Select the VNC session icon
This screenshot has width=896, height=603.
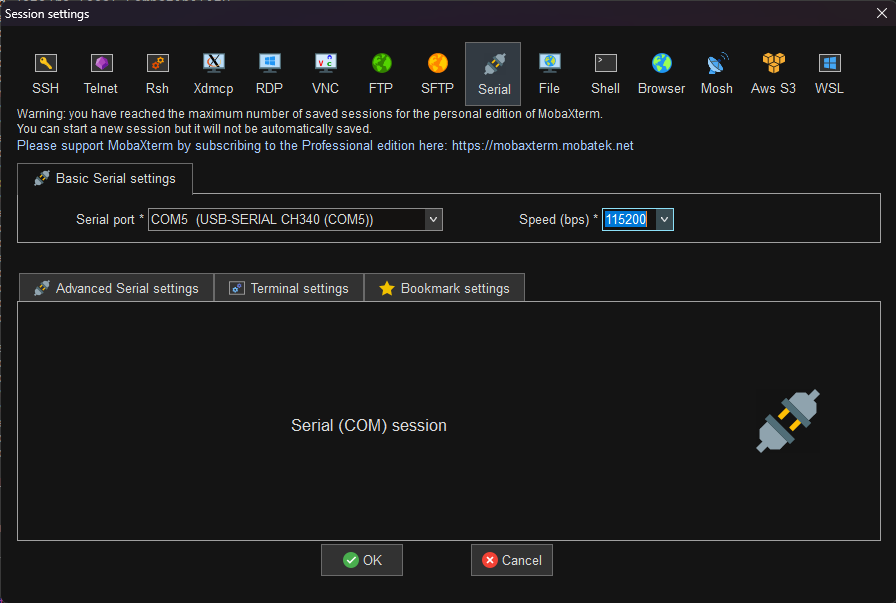click(325, 63)
